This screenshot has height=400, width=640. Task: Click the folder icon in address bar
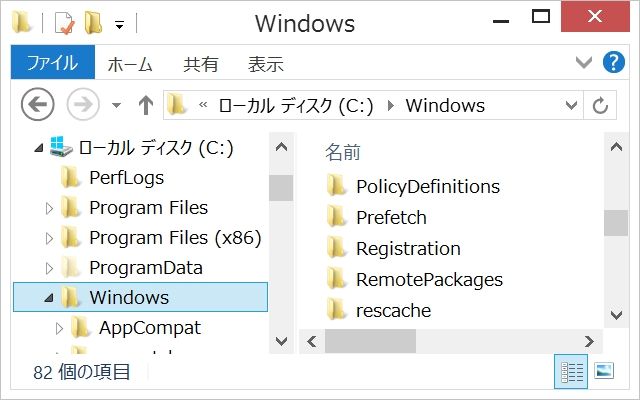click(177, 104)
